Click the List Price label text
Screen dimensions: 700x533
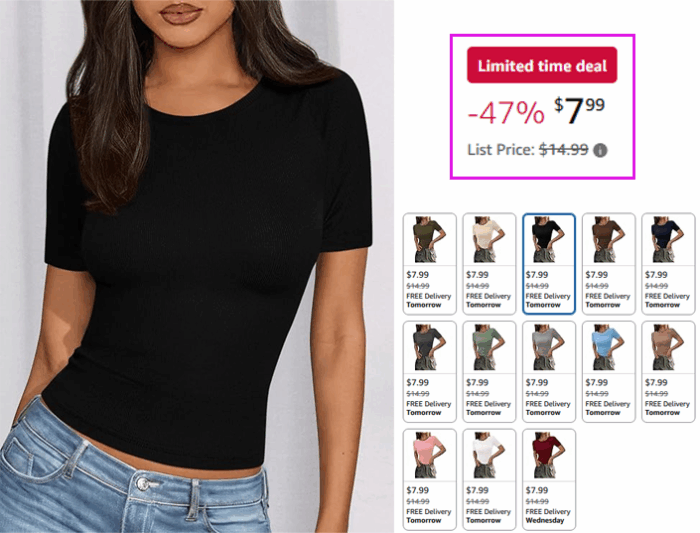click(501, 150)
